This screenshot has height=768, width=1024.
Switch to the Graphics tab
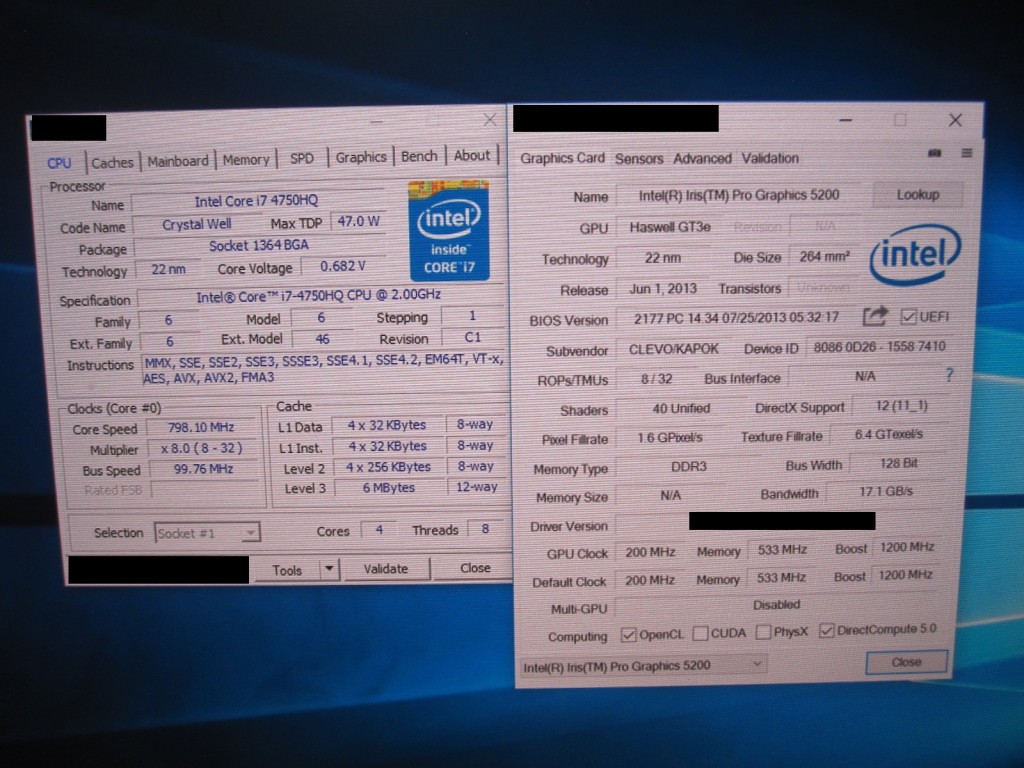pyautogui.click(x=361, y=157)
